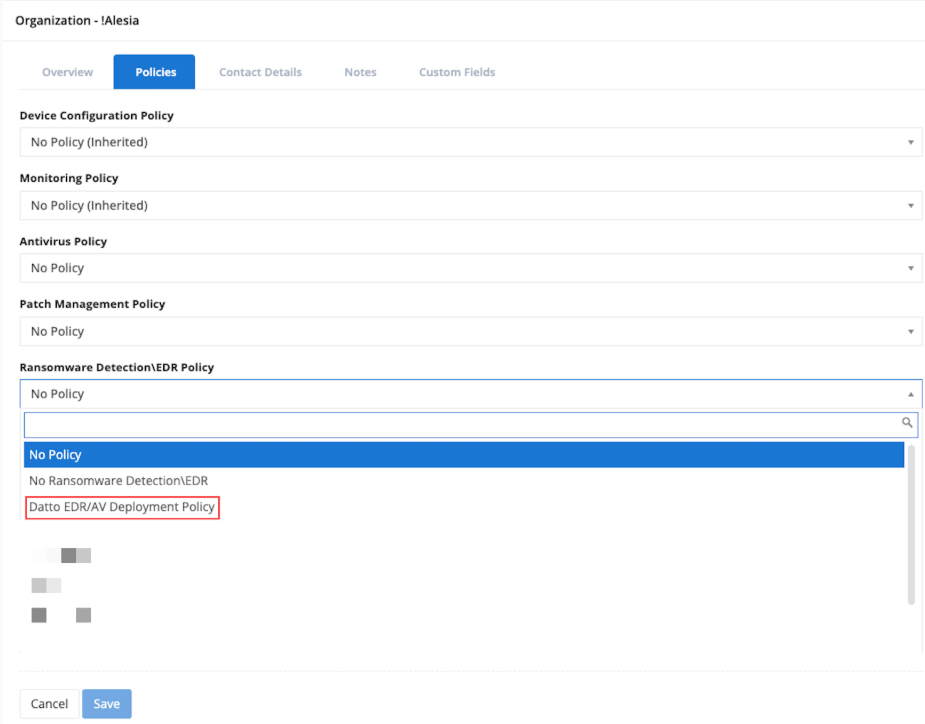
Task: Click the Device Configuration Policy dropdown arrow
Action: click(910, 143)
